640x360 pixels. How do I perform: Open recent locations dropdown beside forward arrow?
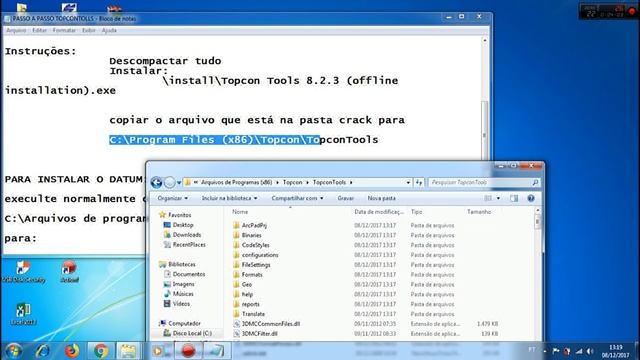tap(179, 183)
